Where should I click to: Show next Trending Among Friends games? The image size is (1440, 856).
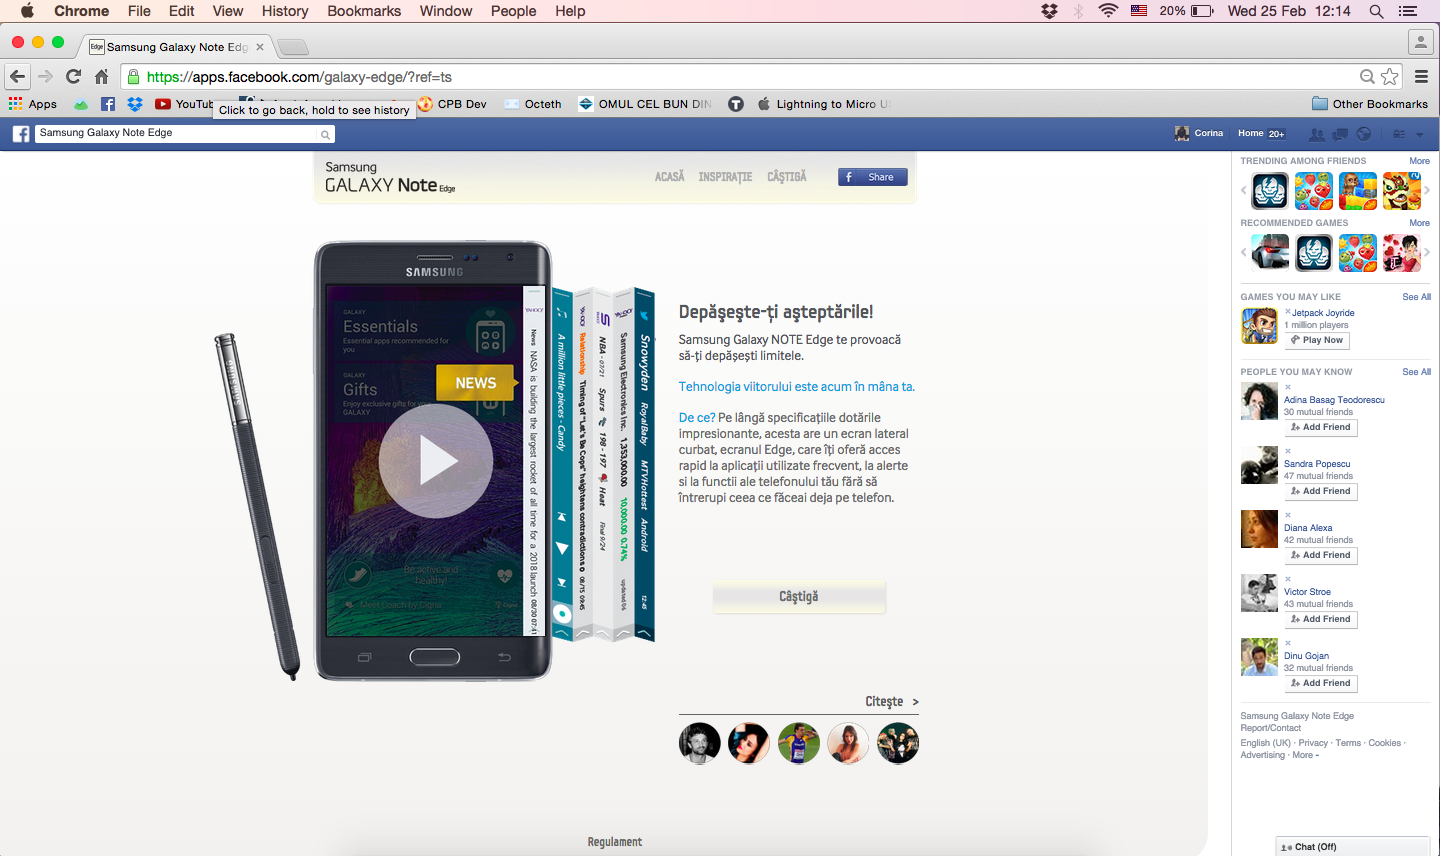(x=1427, y=190)
